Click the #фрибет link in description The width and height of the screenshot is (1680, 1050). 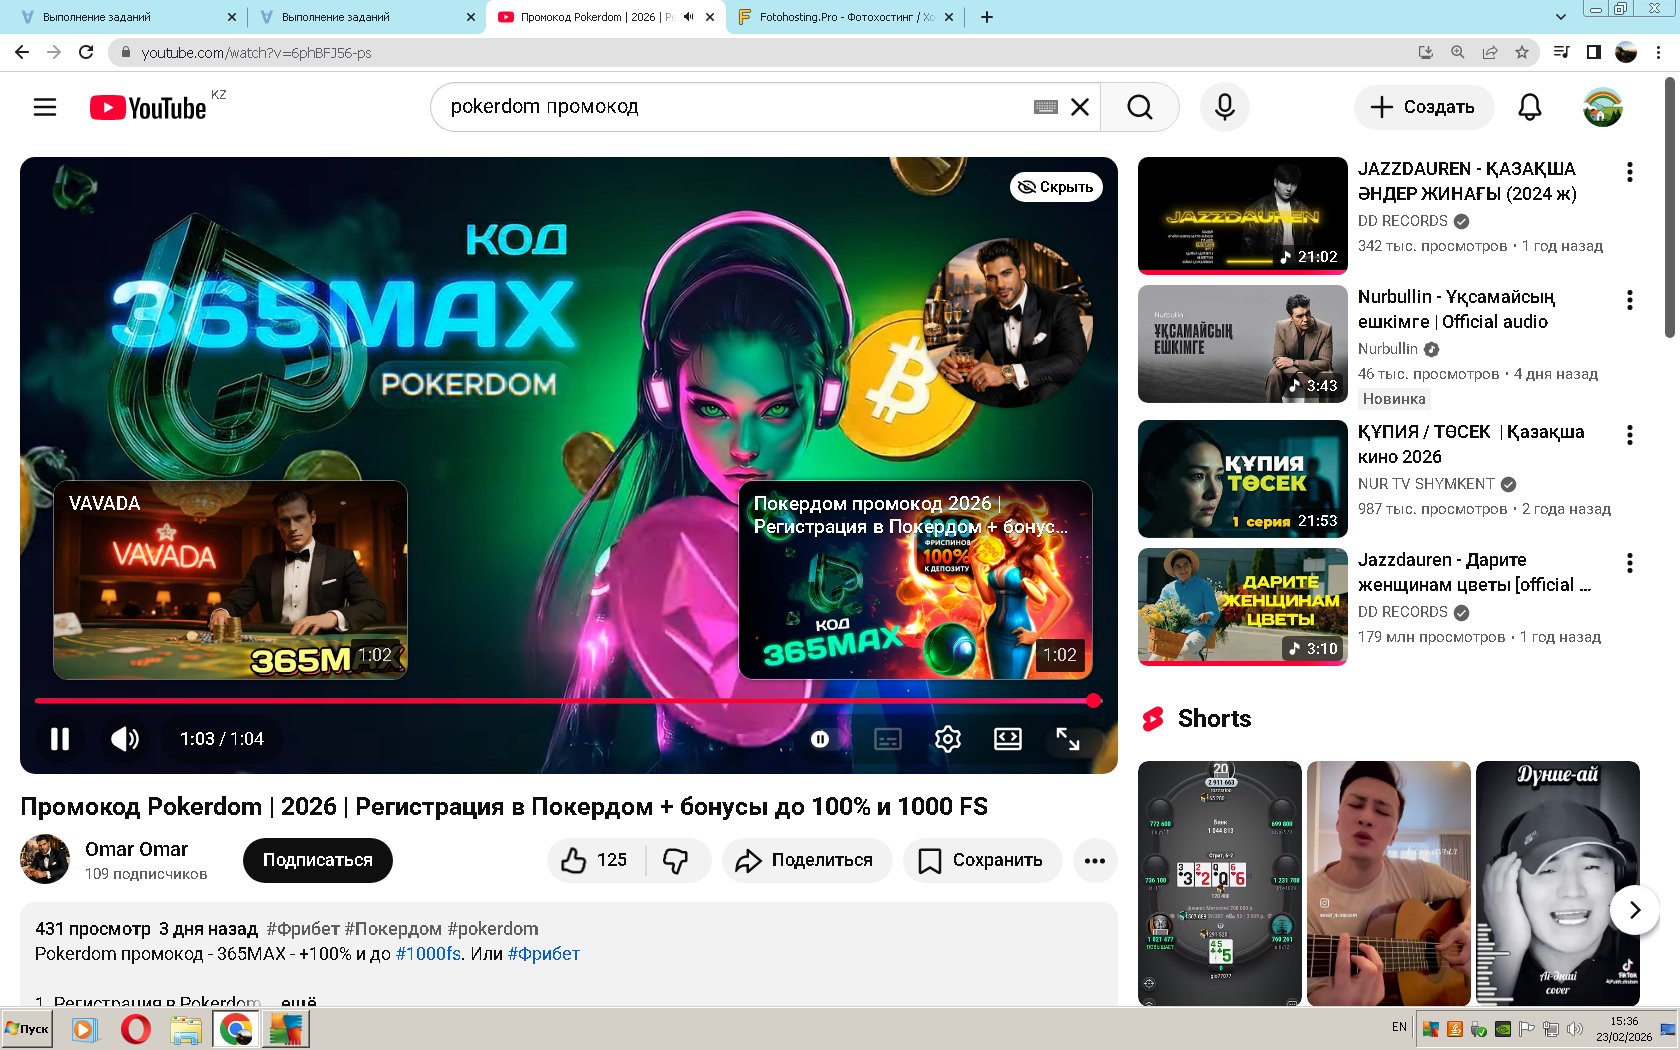click(x=544, y=954)
